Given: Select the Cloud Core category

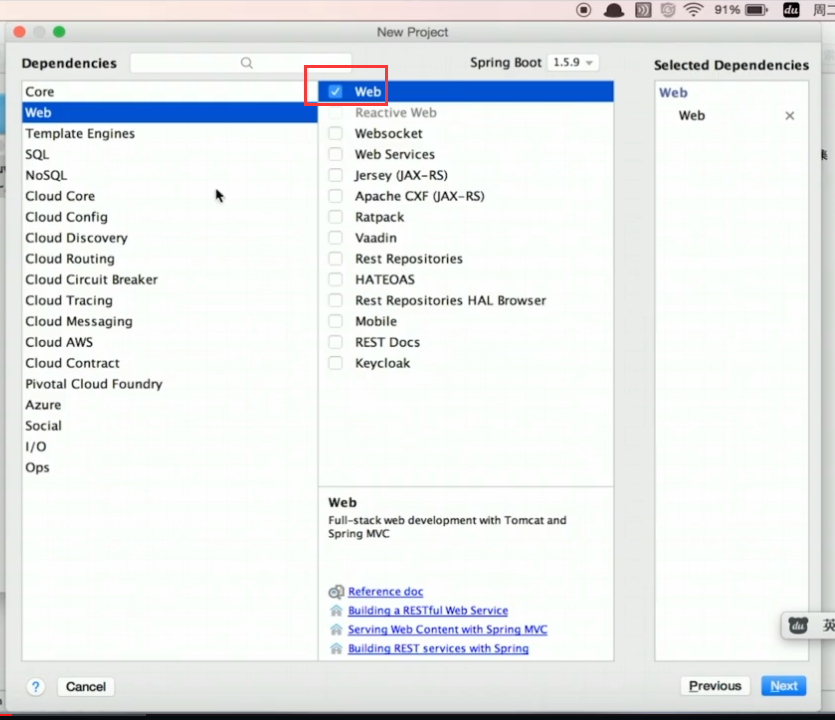Looking at the screenshot, I should (170, 196).
